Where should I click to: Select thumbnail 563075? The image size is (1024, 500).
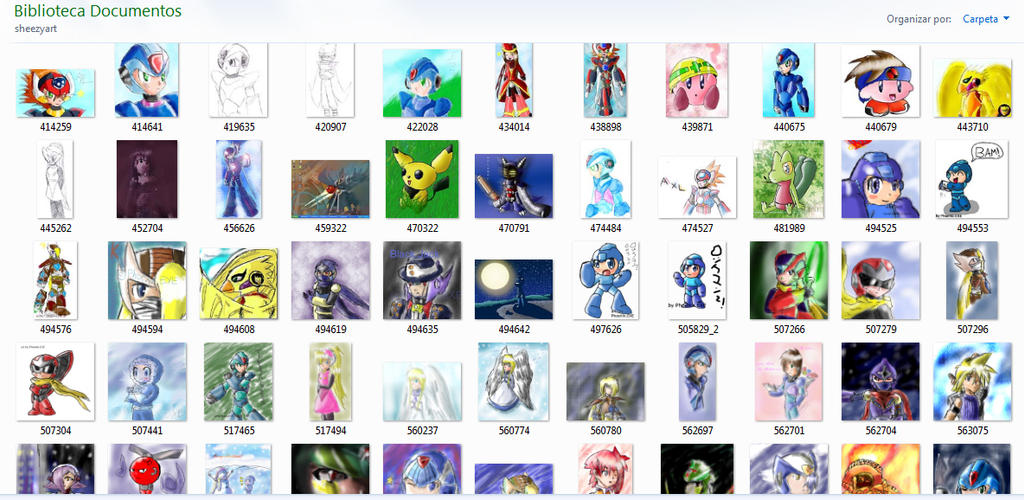972,382
